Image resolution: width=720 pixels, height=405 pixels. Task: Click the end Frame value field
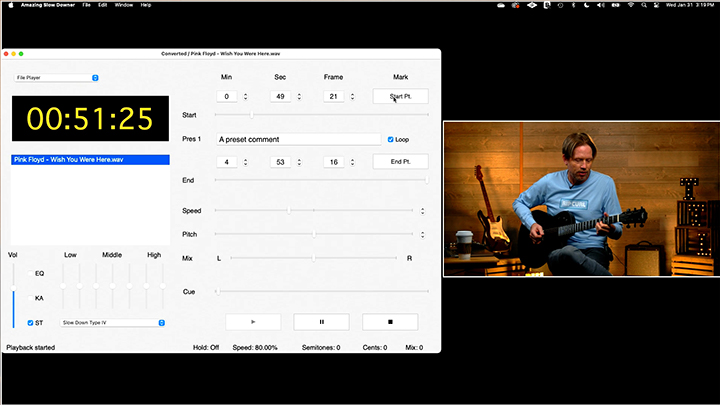point(333,162)
